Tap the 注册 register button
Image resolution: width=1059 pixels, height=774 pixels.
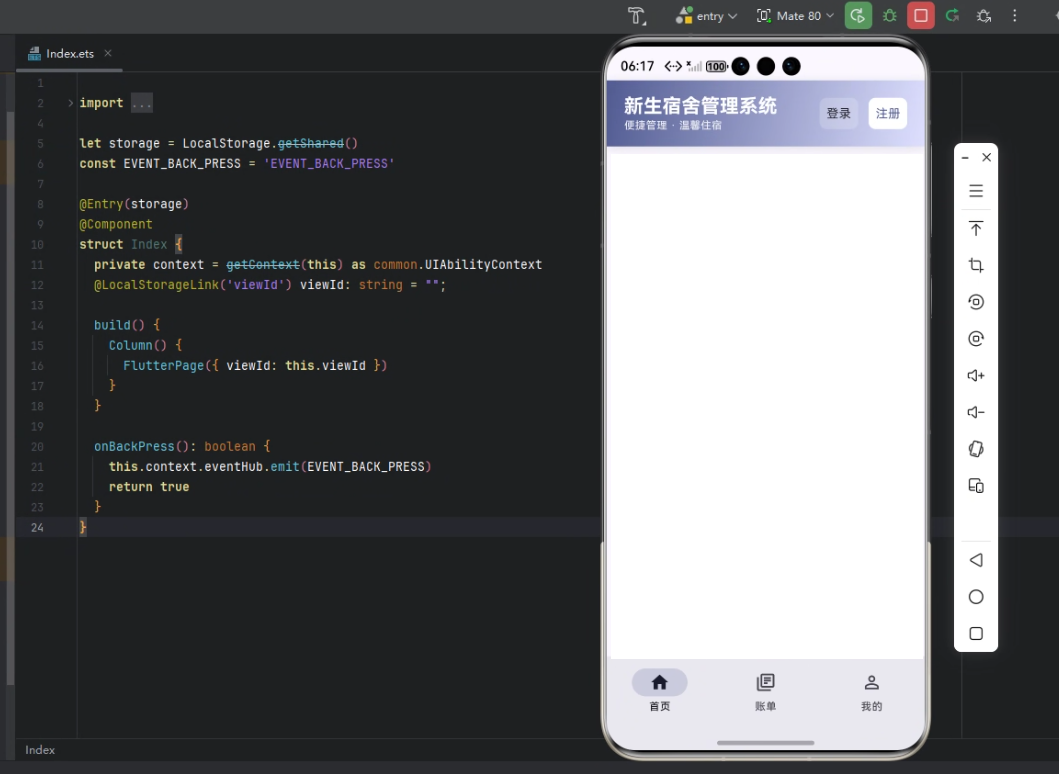coord(887,113)
